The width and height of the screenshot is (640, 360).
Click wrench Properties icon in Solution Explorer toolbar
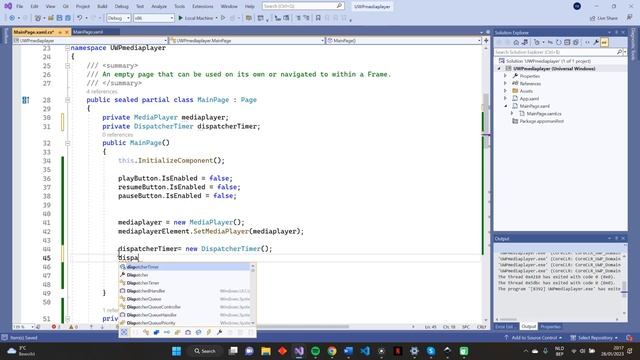[596, 42]
